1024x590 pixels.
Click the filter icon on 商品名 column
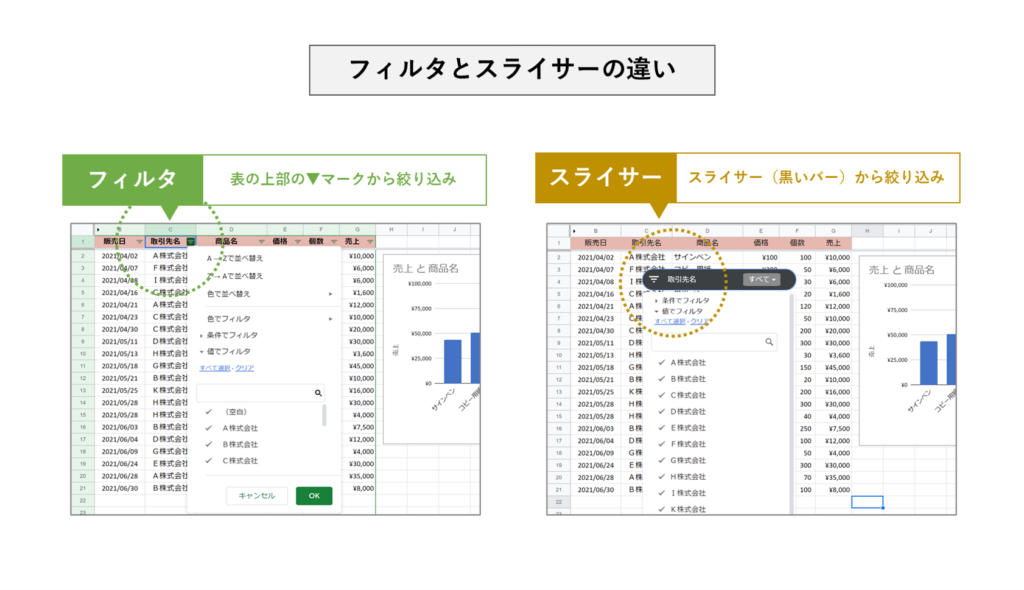click(261, 242)
